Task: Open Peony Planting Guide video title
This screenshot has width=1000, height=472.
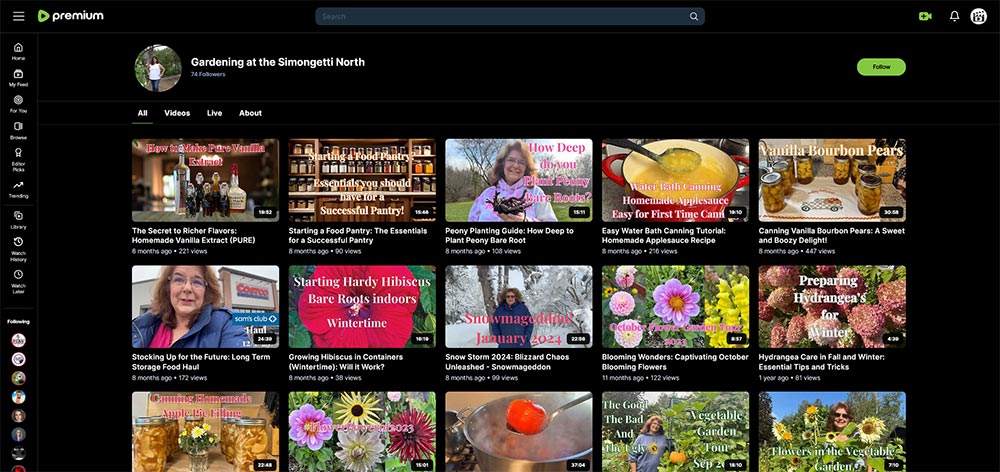Action: 510,235
